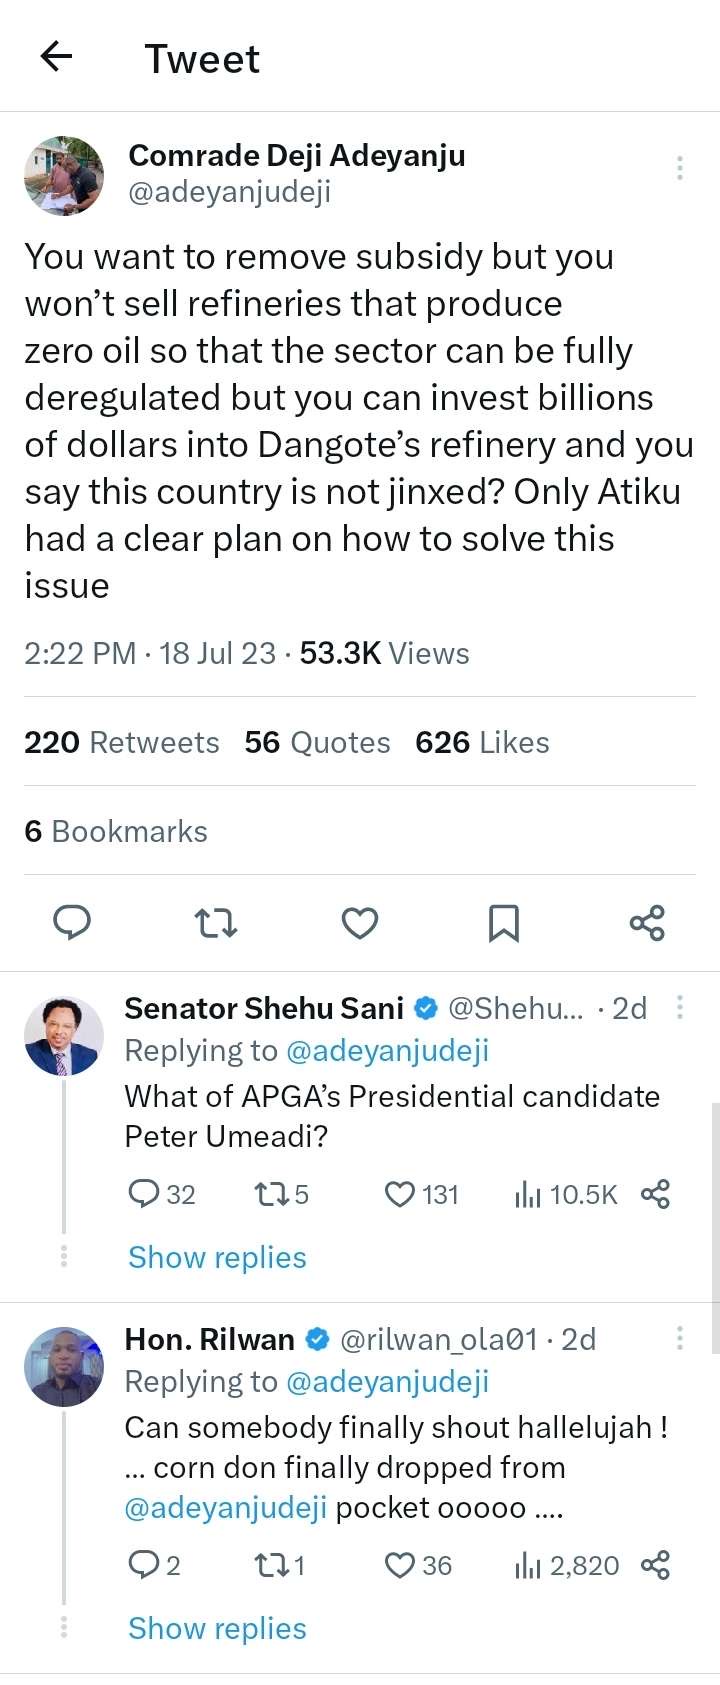Viewport: 720px width, 1685px height.
Task: Show replies under Shehu Sani's comment
Action: tap(217, 1257)
